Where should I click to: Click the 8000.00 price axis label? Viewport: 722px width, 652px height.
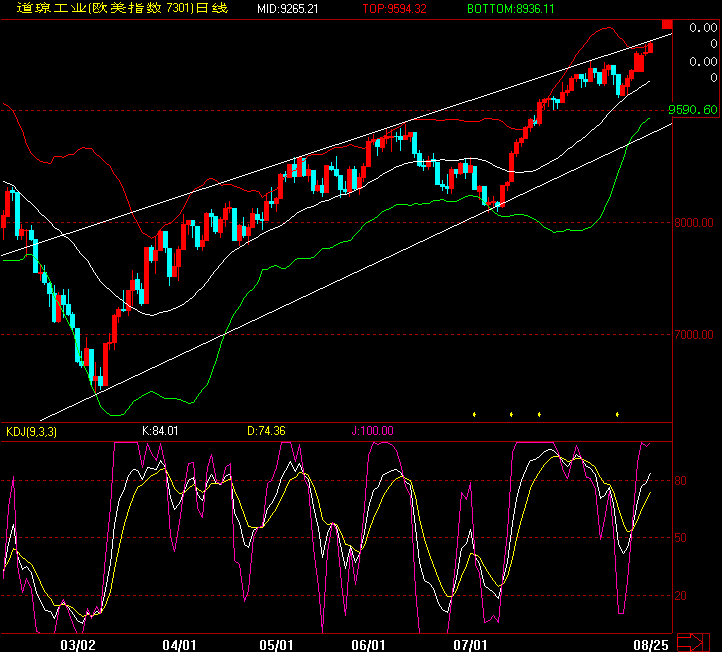[694, 223]
